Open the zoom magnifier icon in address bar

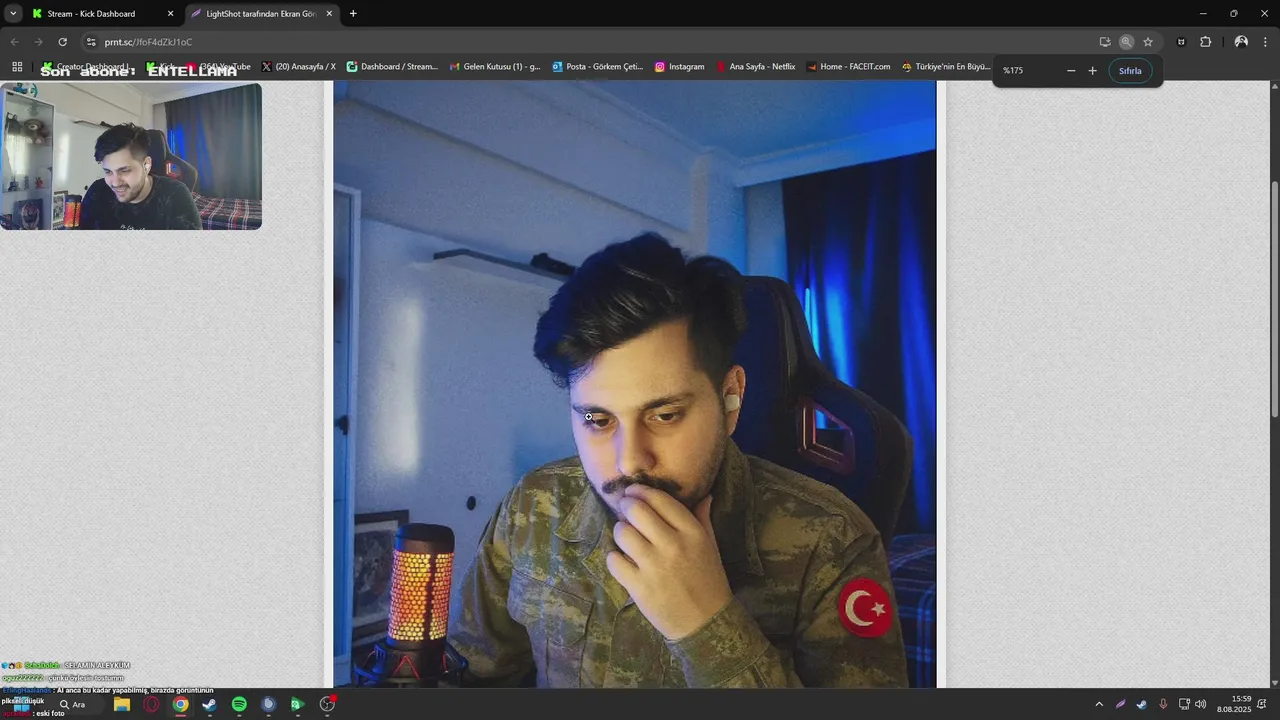[x=1126, y=42]
